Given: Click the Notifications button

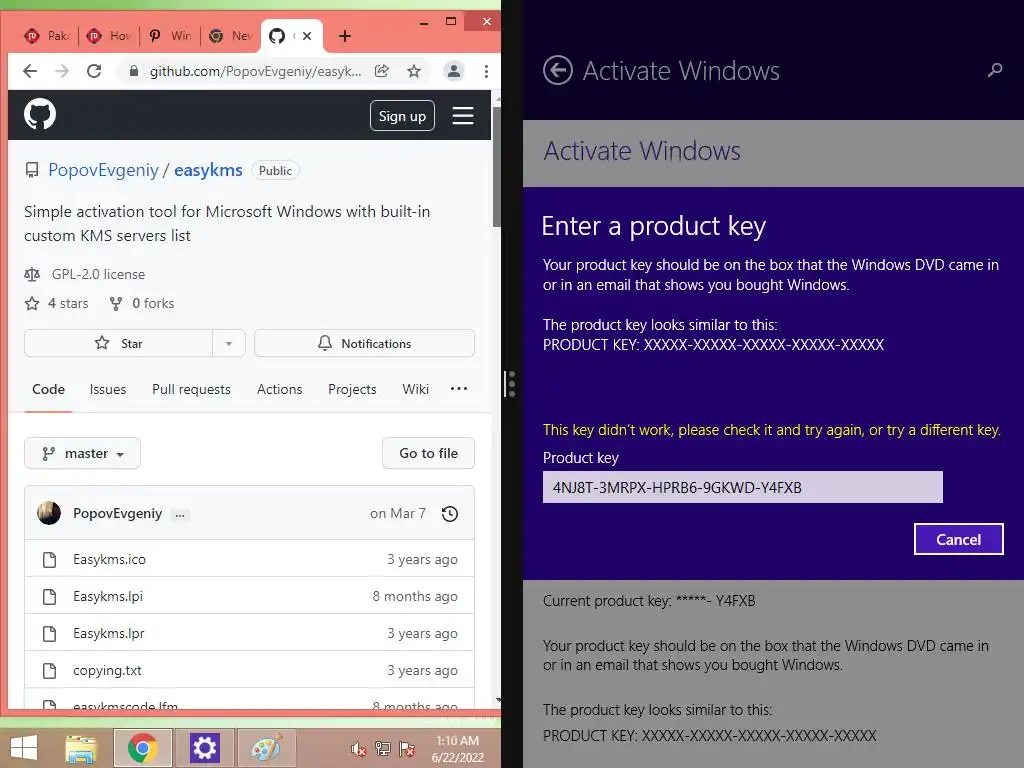Looking at the screenshot, I should 364,344.
